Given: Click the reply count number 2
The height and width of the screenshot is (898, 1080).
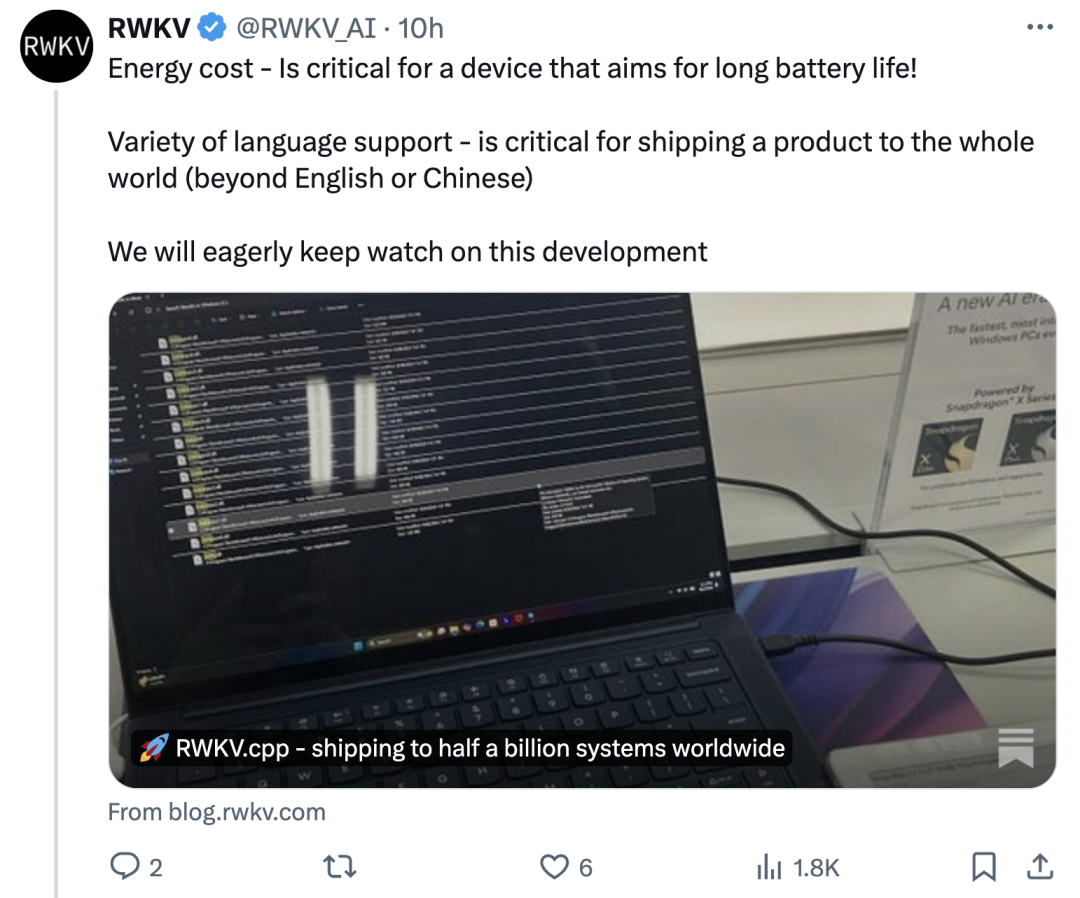Looking at the screenshot, I should pos(156,868).
